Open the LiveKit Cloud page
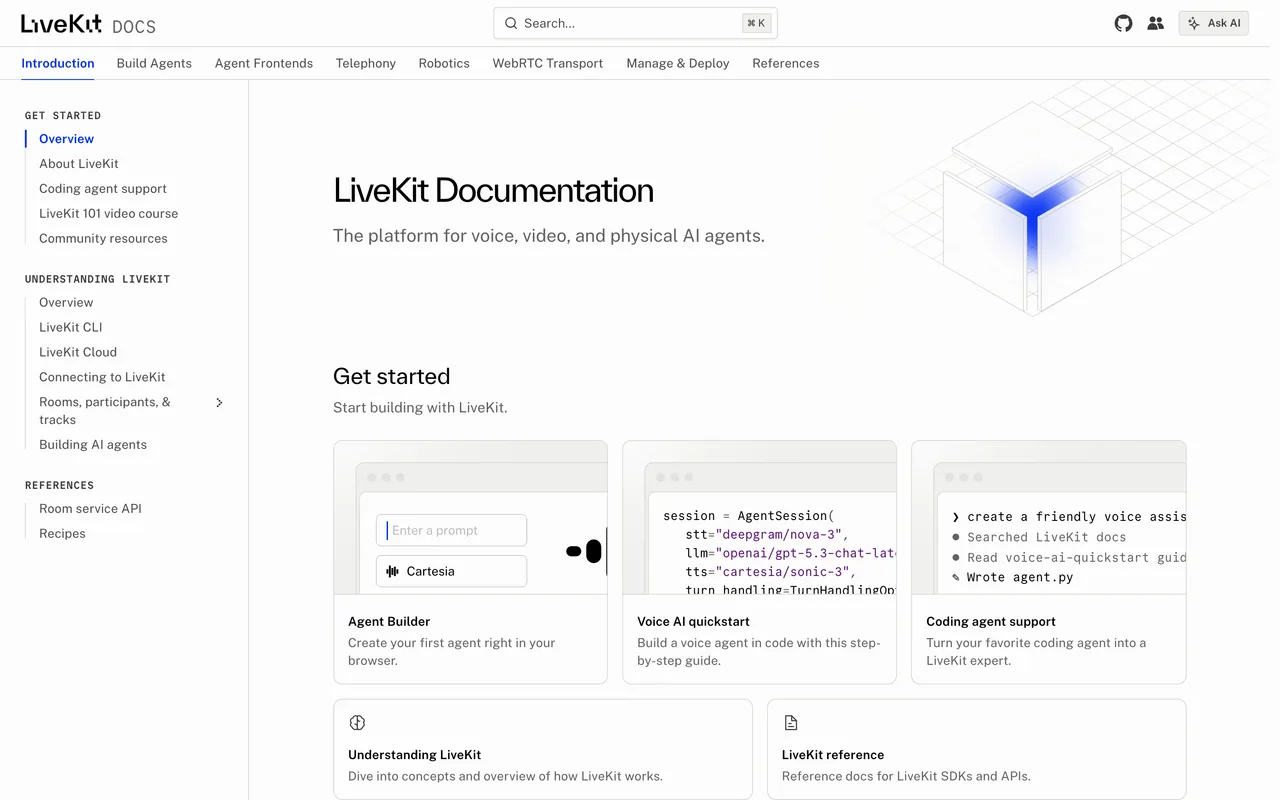 pyautogui.click(x=78, y=353)
